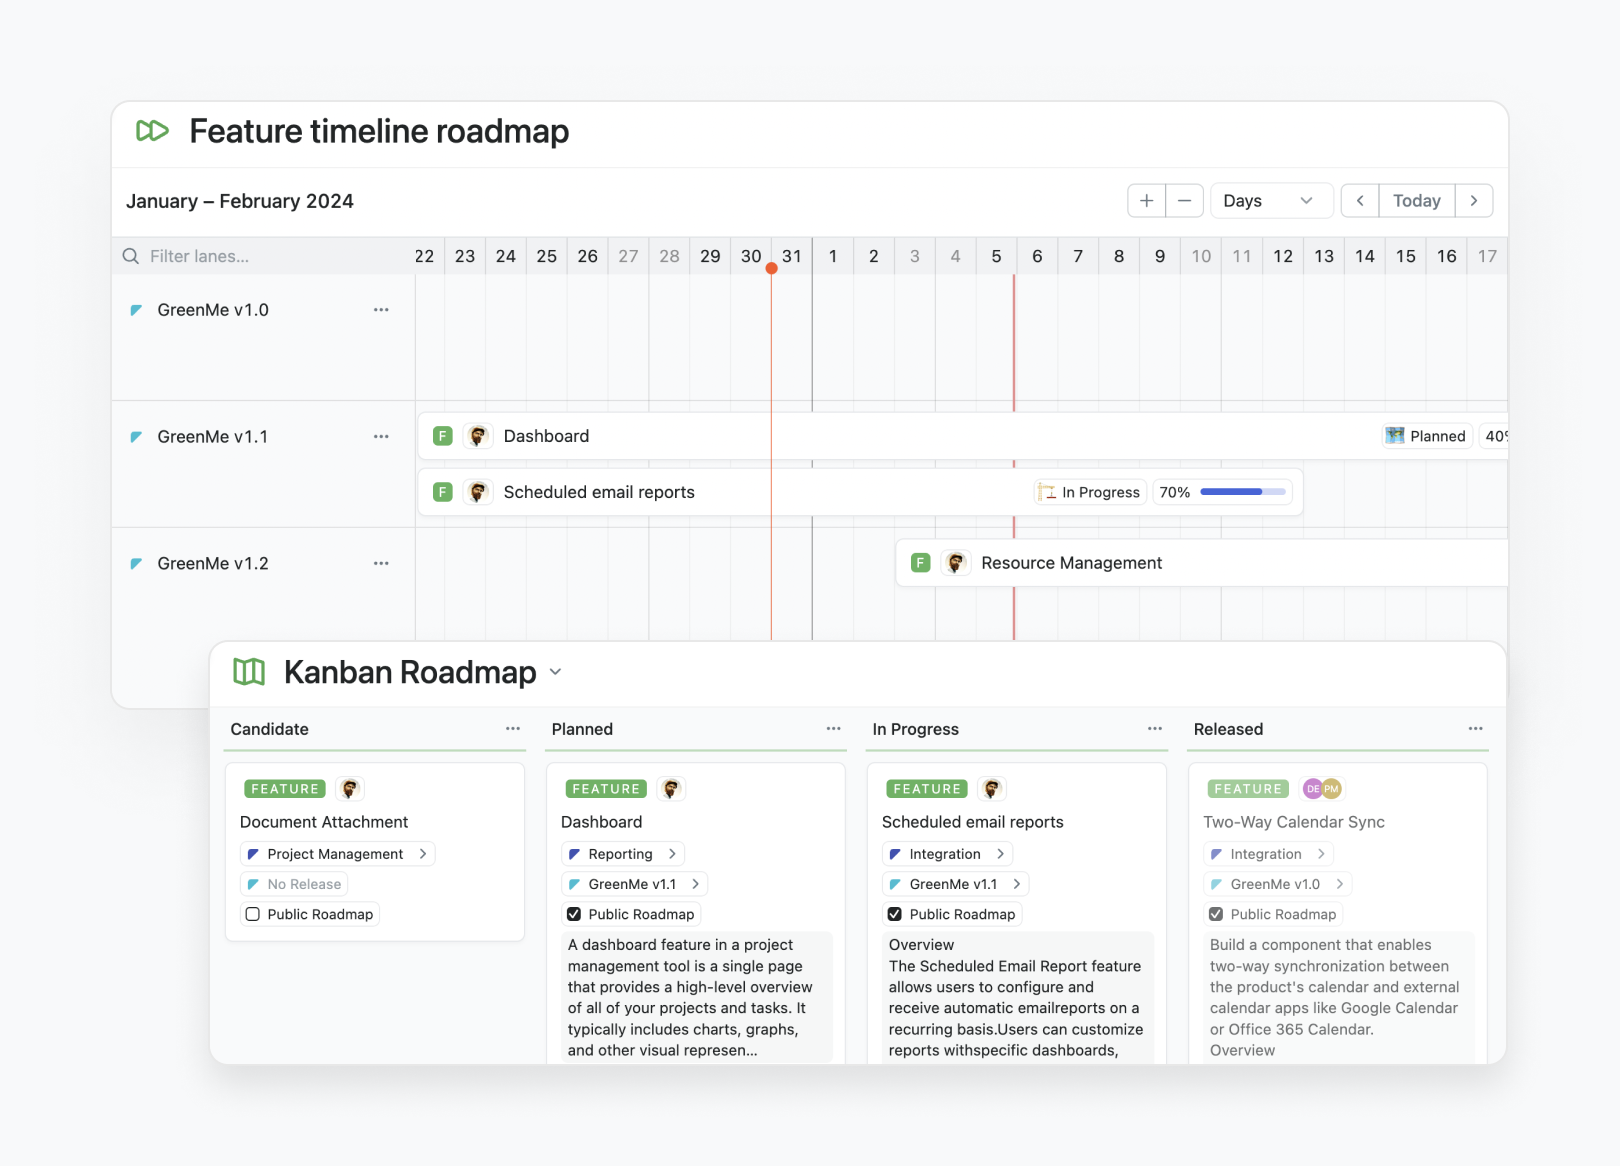Uncheck Public Roadmap on Dashboard card
This screenshot has width=1620, height=1166.
574,914
